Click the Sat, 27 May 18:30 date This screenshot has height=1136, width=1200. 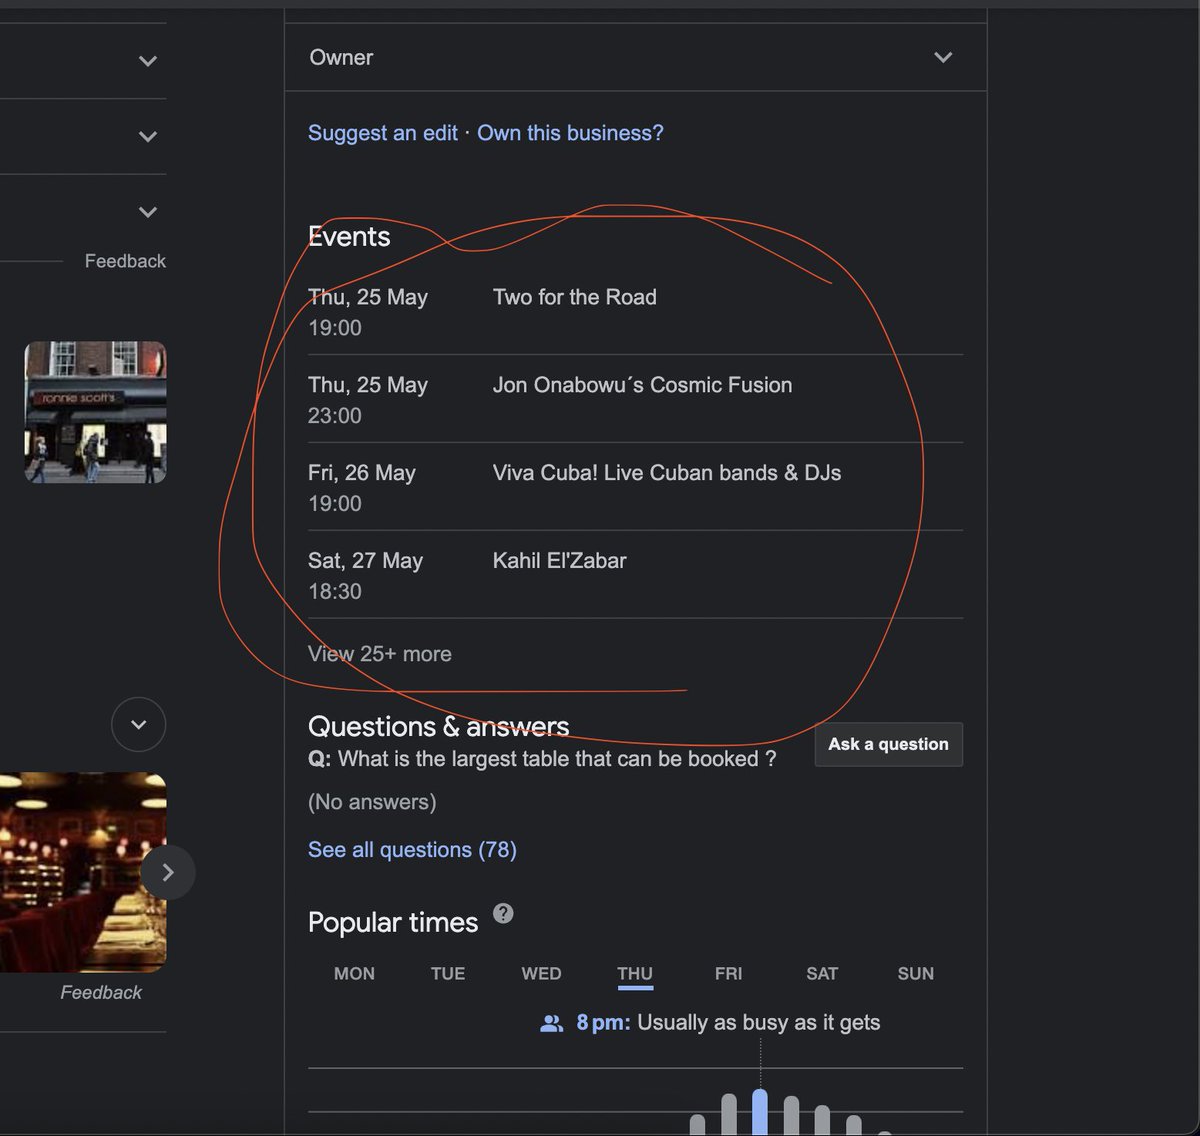point(366,576)
